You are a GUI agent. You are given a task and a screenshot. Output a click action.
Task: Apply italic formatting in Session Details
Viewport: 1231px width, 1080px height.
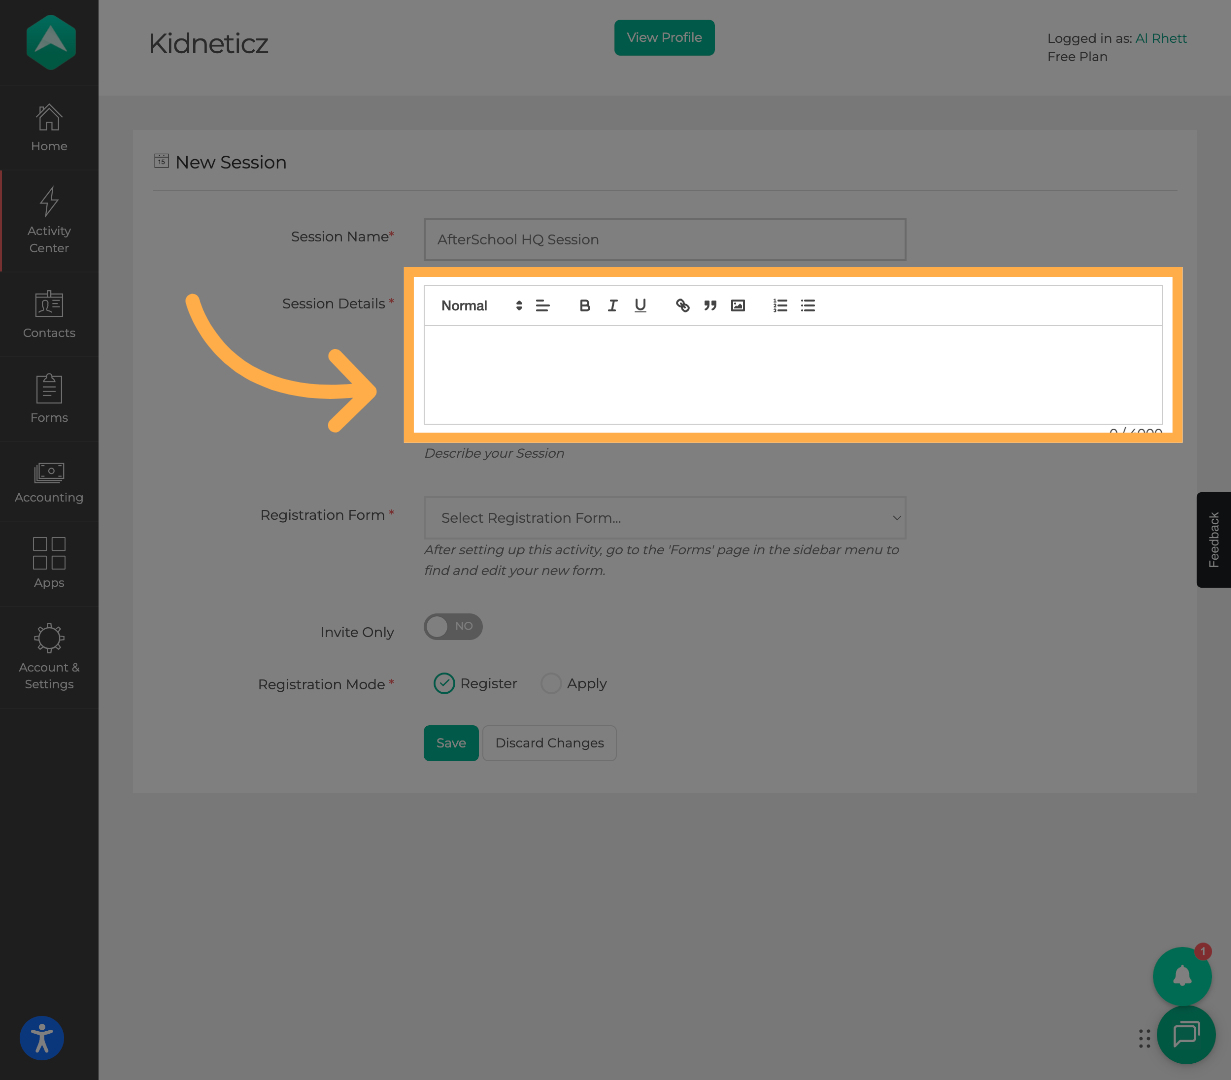pos(613,306)
